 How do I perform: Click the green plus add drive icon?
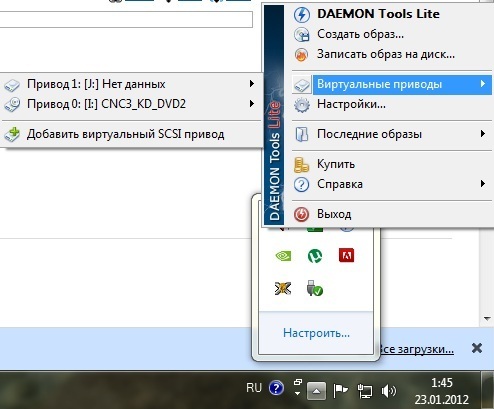(12, 134)
